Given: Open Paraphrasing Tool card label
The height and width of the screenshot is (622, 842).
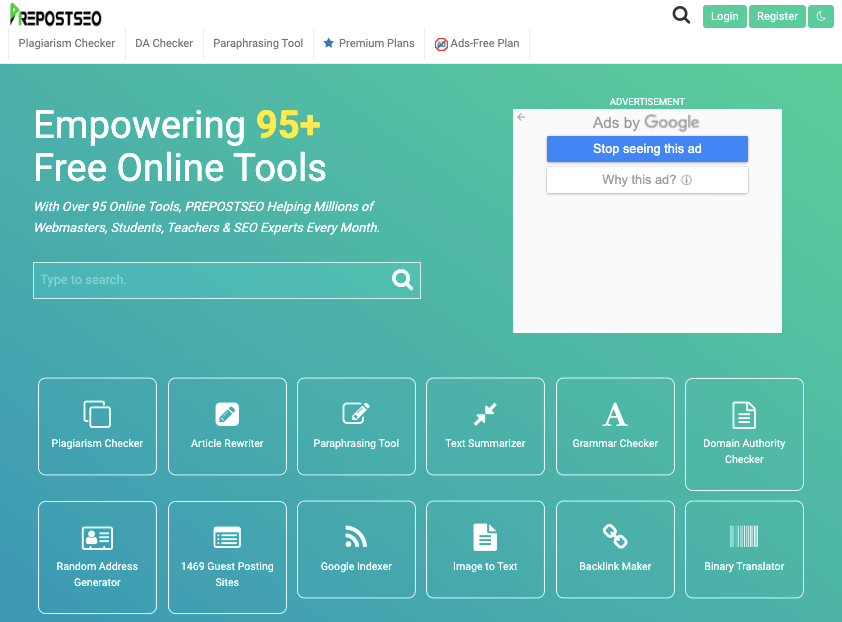Looking at the screenshot, I should pyautogui.click(x=356, y=444).
